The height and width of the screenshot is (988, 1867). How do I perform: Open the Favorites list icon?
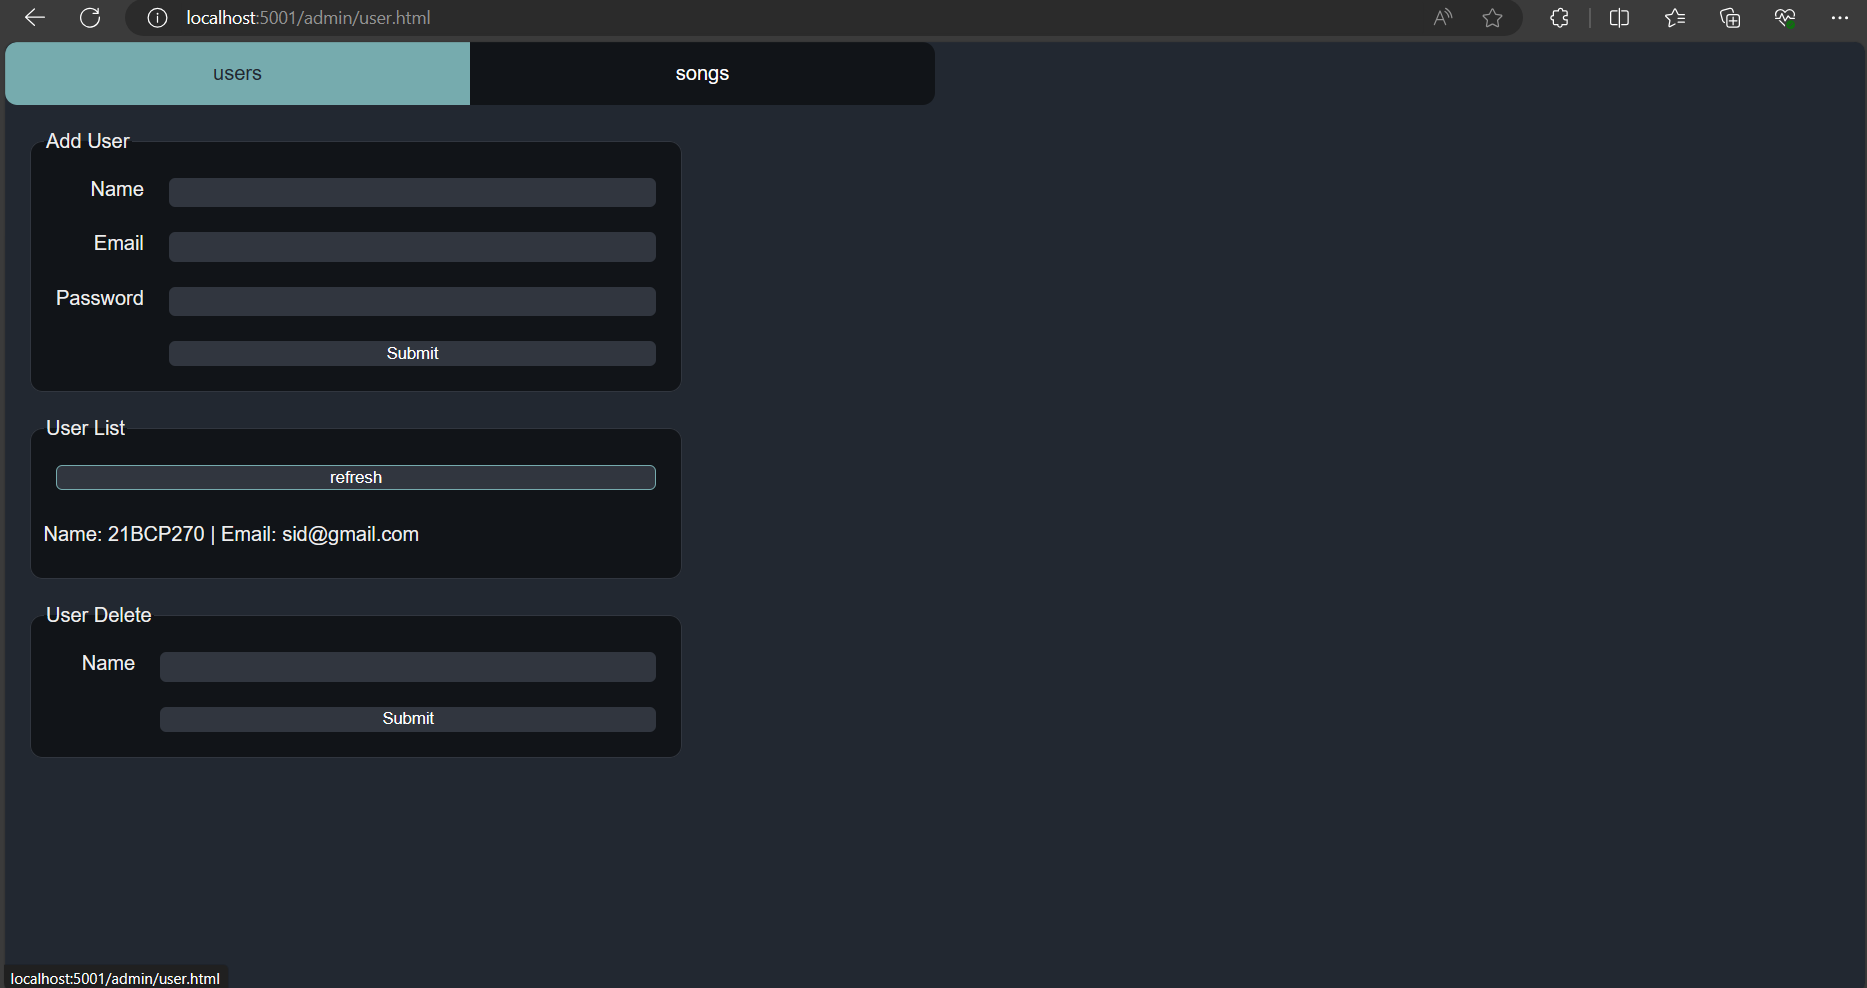pos(1675,17)
